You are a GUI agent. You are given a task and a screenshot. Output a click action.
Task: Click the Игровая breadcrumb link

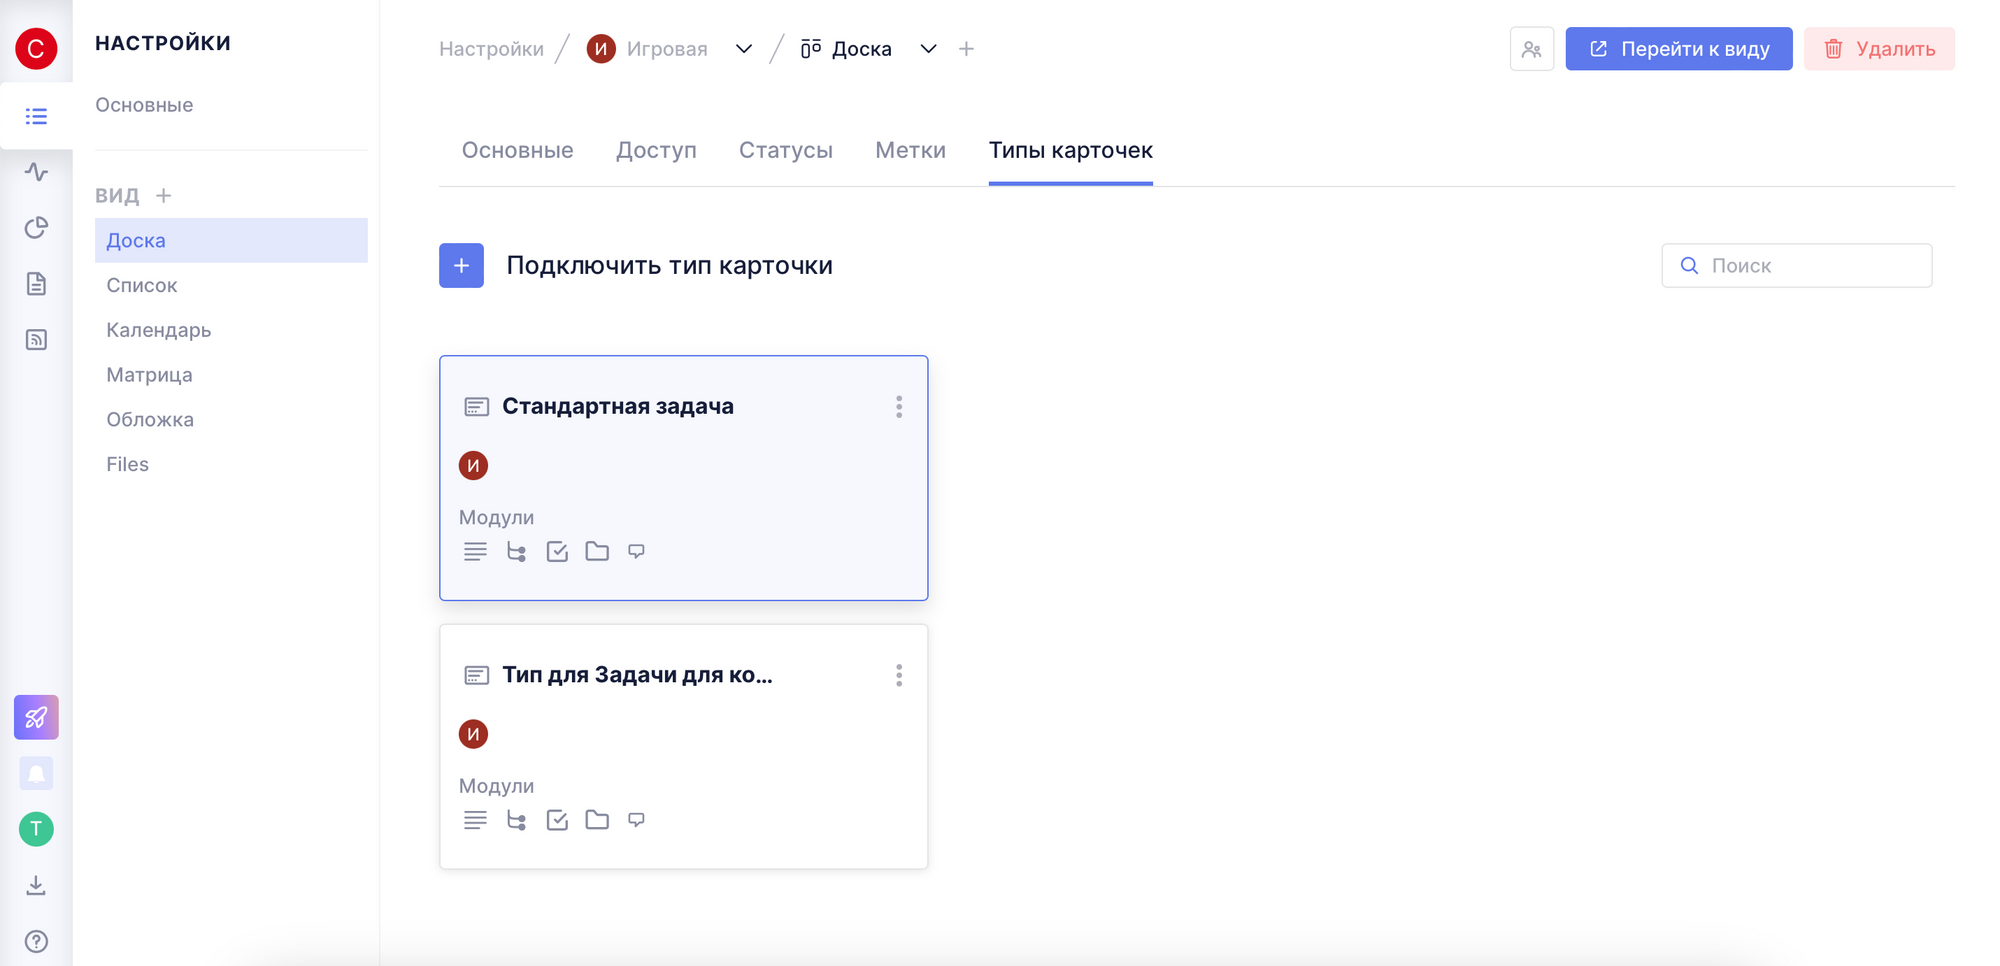point(667,49)
